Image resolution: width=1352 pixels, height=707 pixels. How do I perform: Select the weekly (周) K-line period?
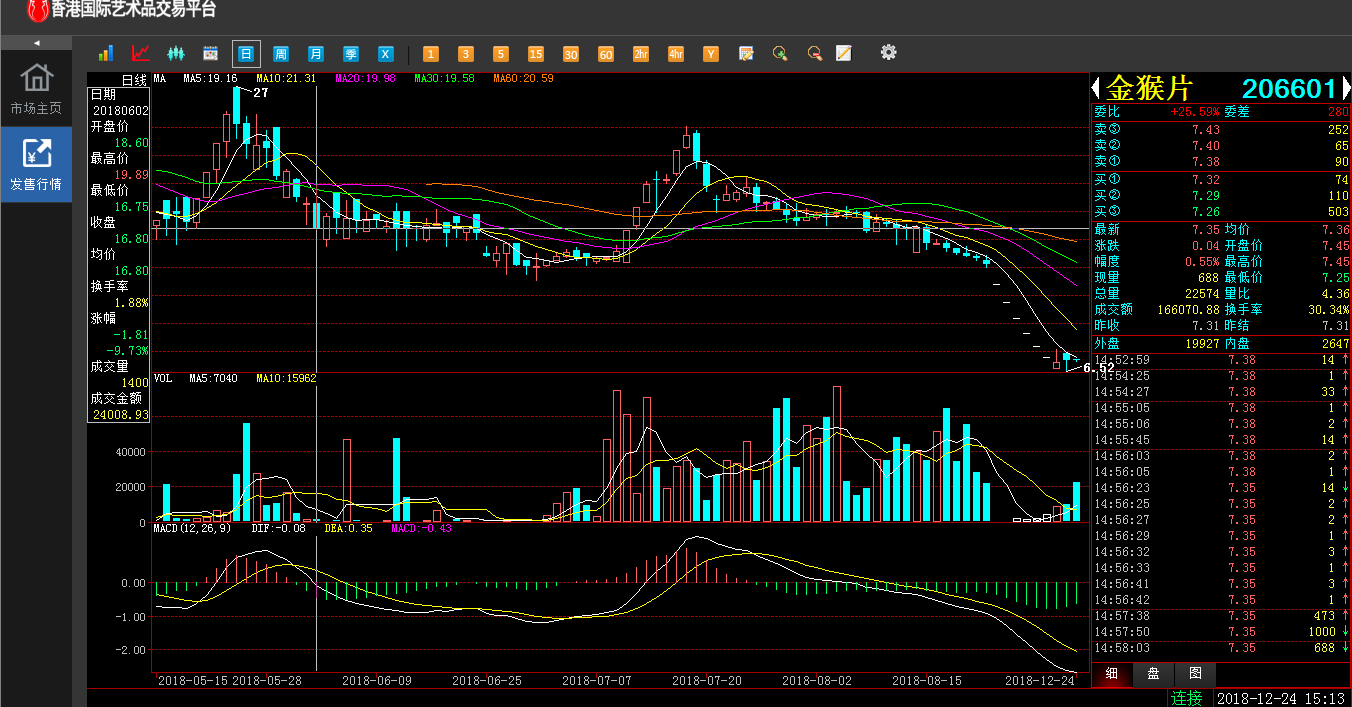281,53
